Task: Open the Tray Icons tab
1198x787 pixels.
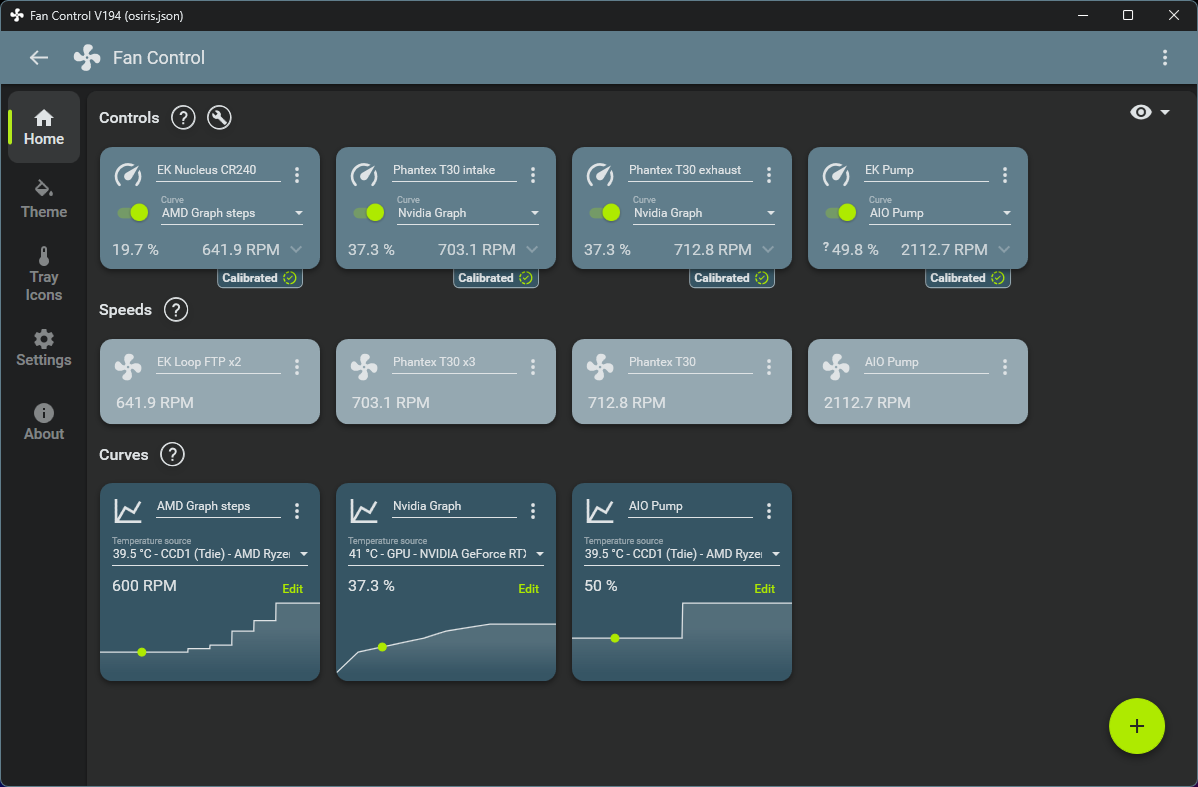Action: tap(44, 274)
